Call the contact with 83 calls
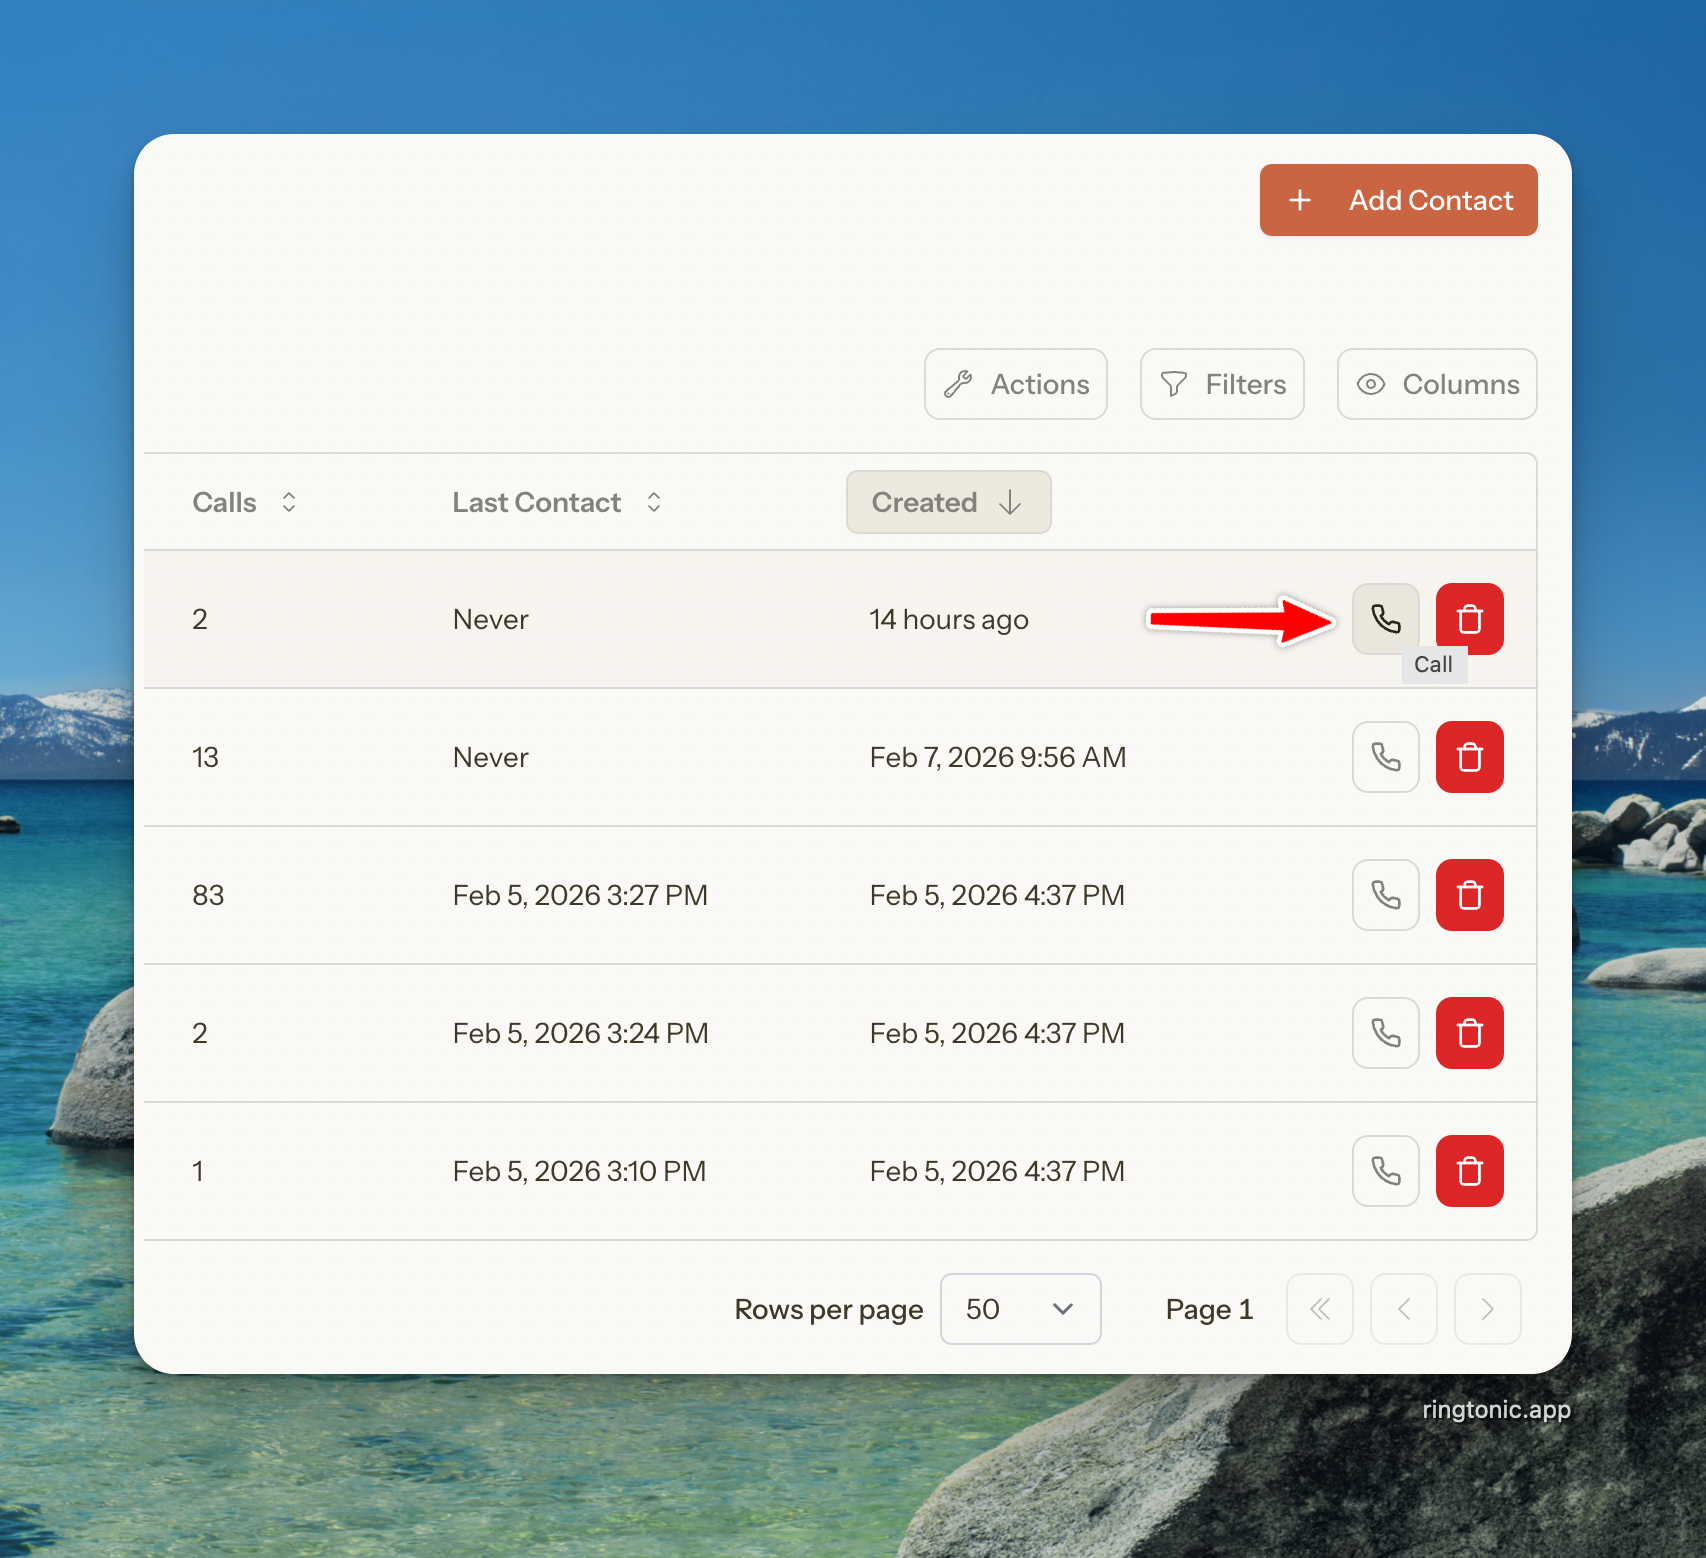The height and width of the screenshot is (1558, 1706). coord(1385,895)
